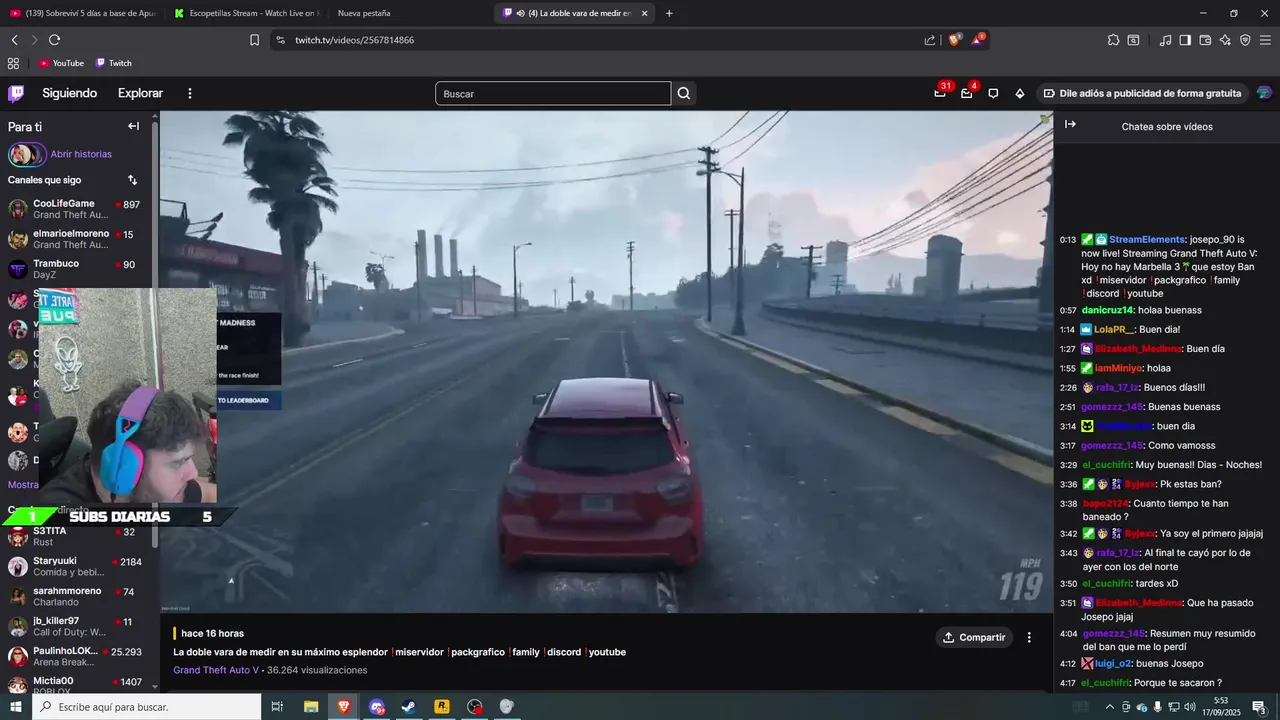Click the packgrafico link in video title

point(476,652)
